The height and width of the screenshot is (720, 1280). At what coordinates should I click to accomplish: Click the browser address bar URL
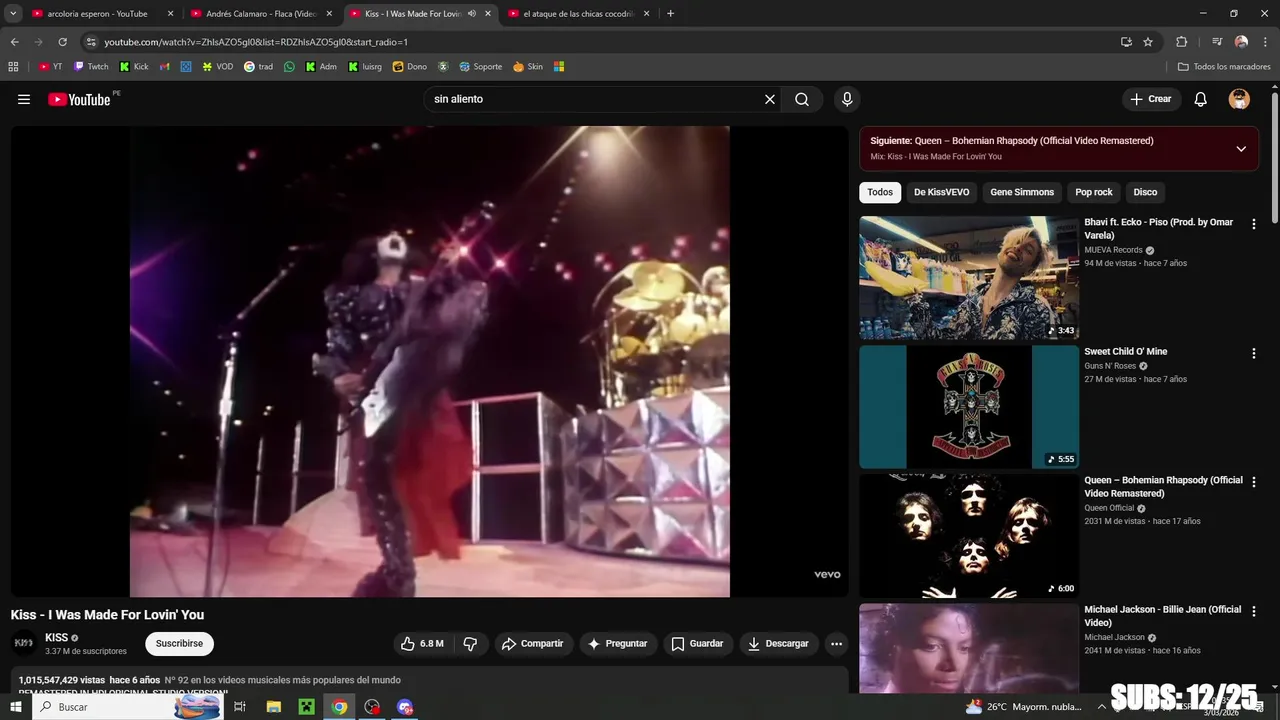(x=256, y=42)
